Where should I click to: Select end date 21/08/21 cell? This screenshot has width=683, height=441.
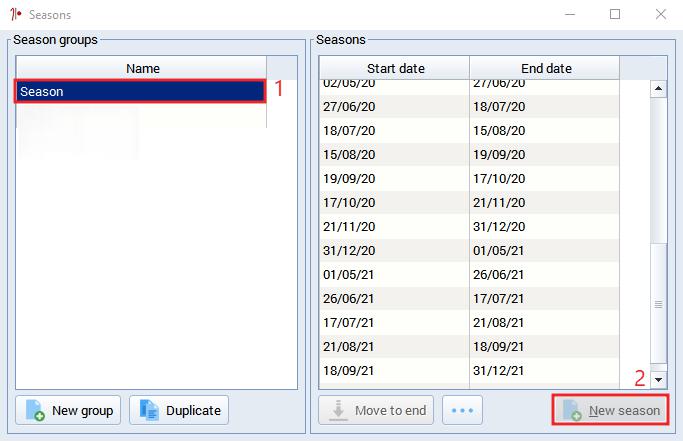544,322
